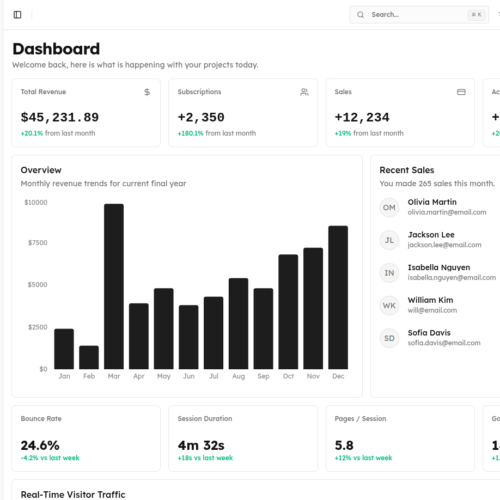This screenshot has height=500, width=500.
Task: Select the 5.8 Pages / Session value
Action: pyautogui.click(x=344, y=445)
